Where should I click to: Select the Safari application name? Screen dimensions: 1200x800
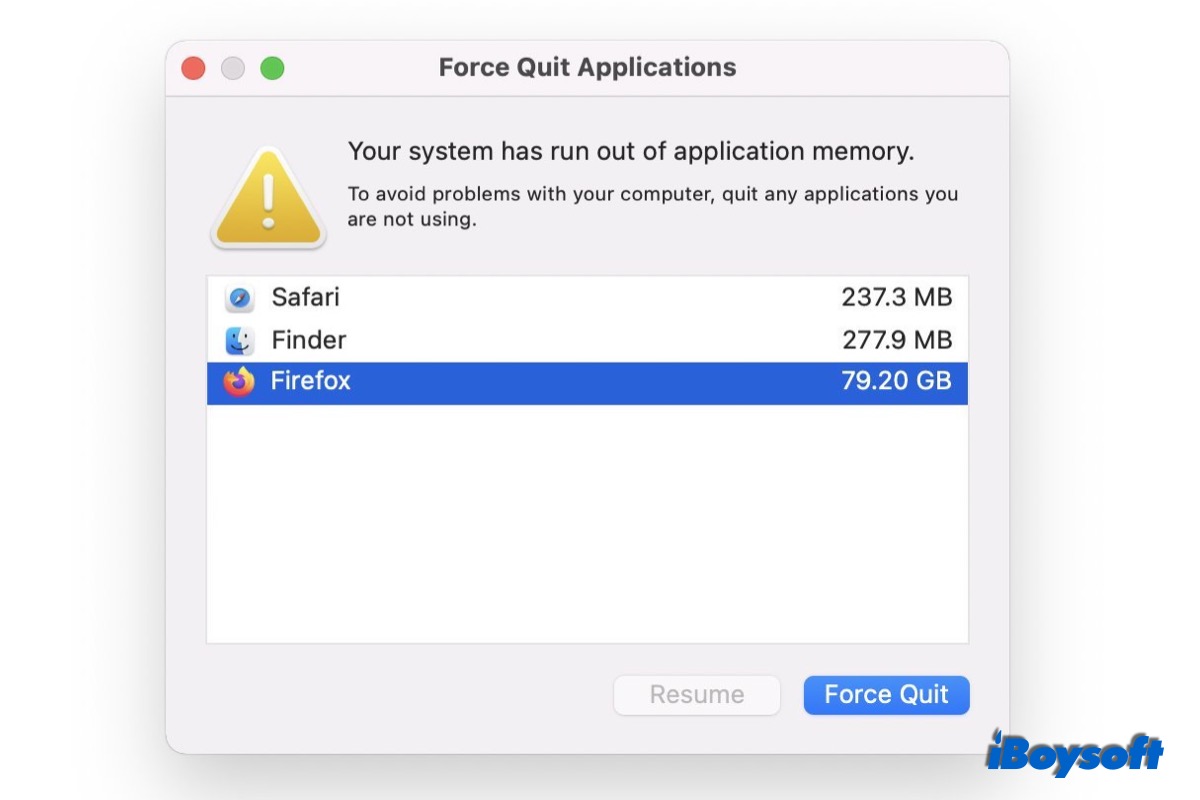coord(305,297)
